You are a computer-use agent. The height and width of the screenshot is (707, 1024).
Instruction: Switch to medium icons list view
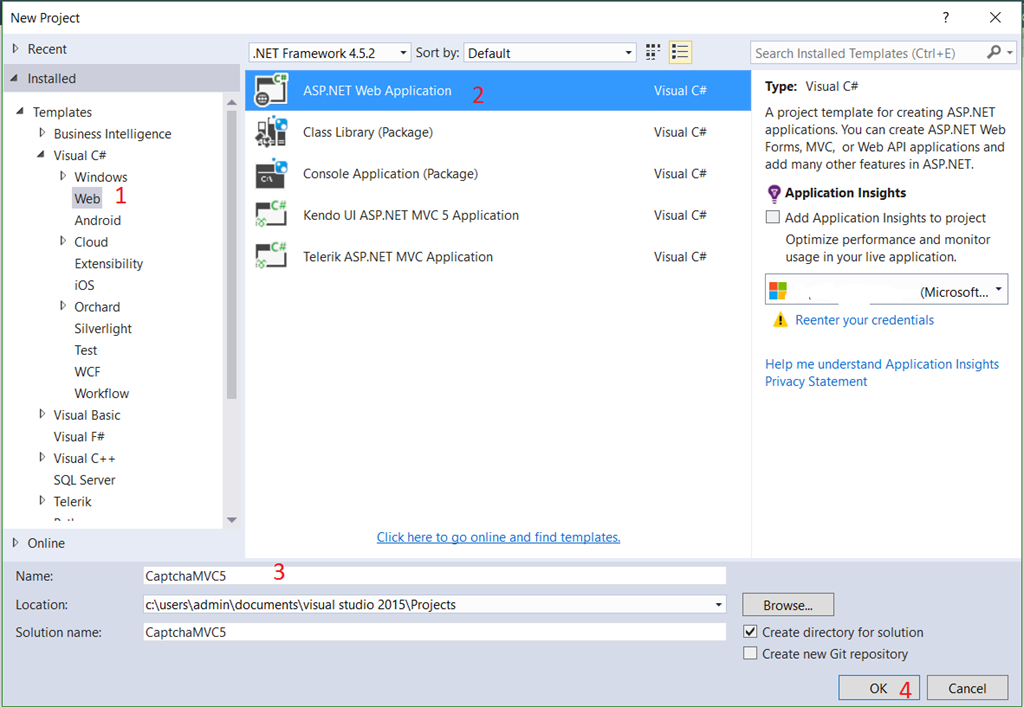(680, 52)
